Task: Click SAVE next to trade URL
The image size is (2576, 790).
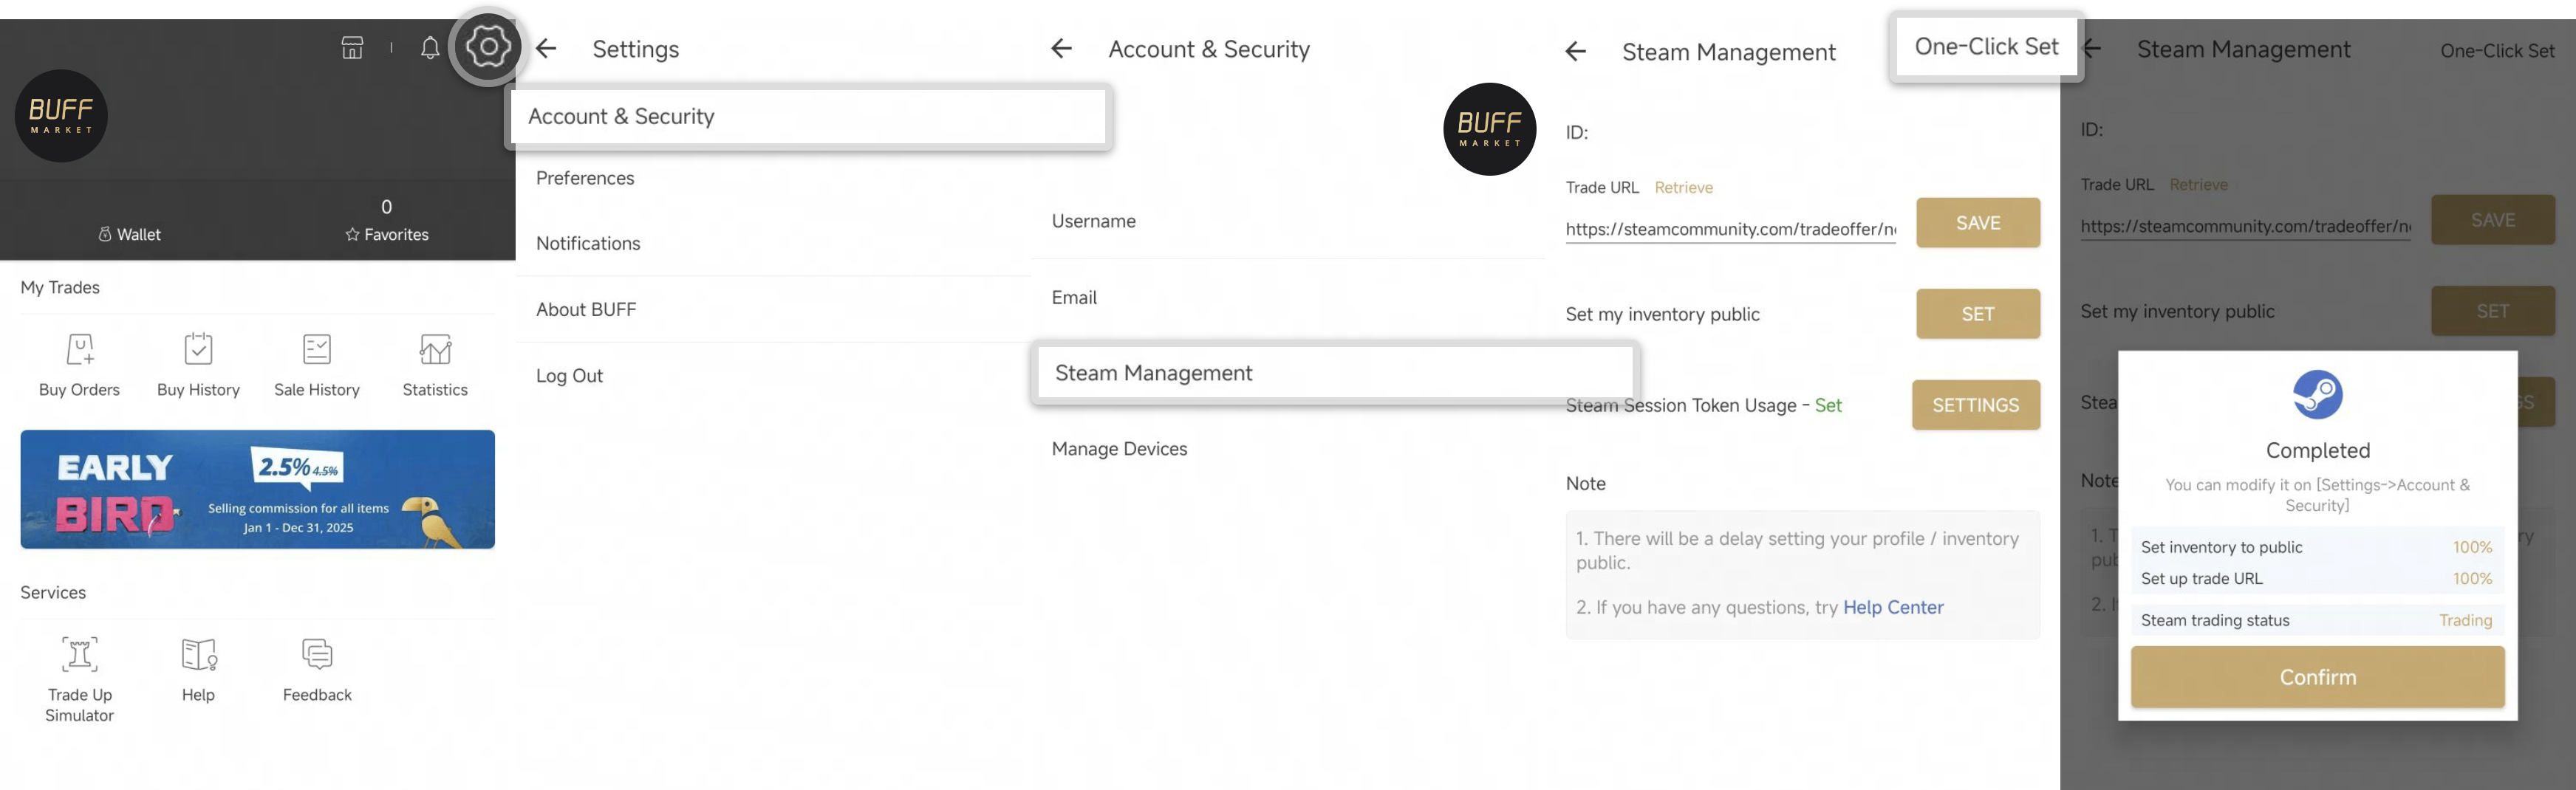Action: click(1977, 223)
